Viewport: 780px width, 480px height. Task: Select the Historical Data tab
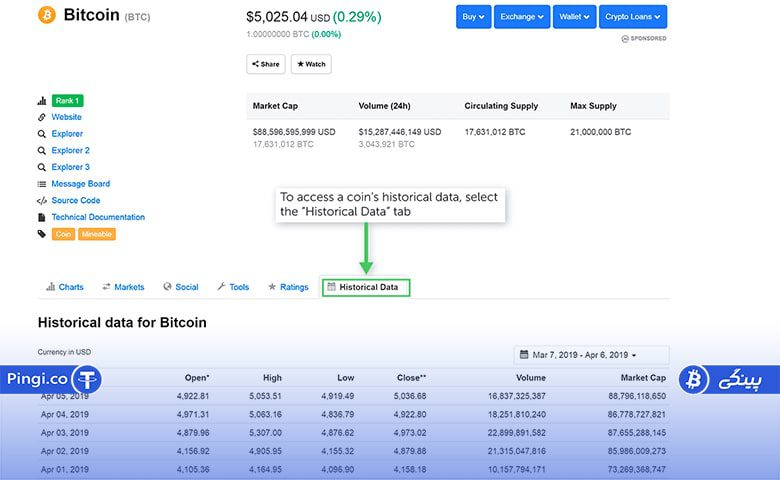coord(366,287)
